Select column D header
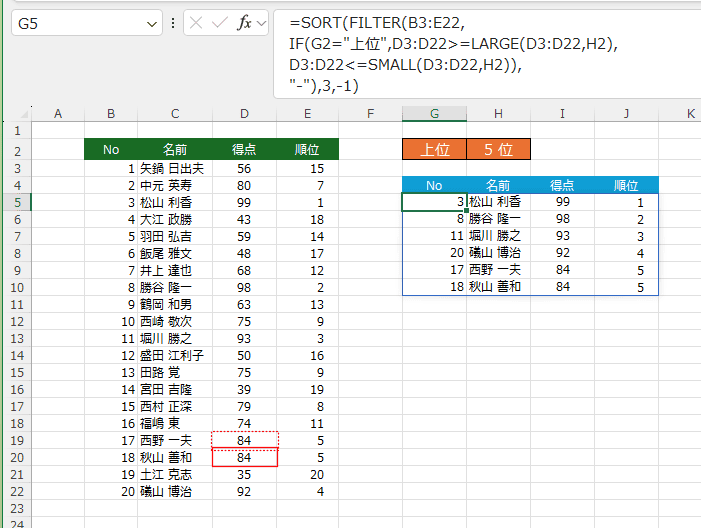The image size is (701, 528). 244,114
